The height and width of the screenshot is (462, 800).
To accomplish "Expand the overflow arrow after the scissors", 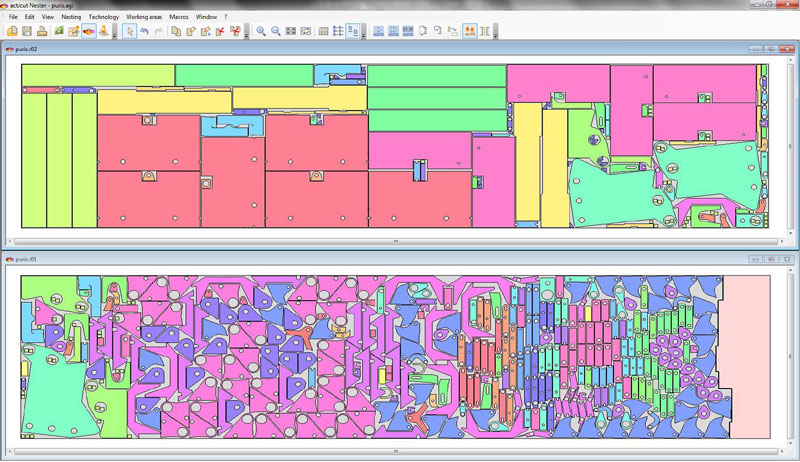I will (x=246, y=32).
